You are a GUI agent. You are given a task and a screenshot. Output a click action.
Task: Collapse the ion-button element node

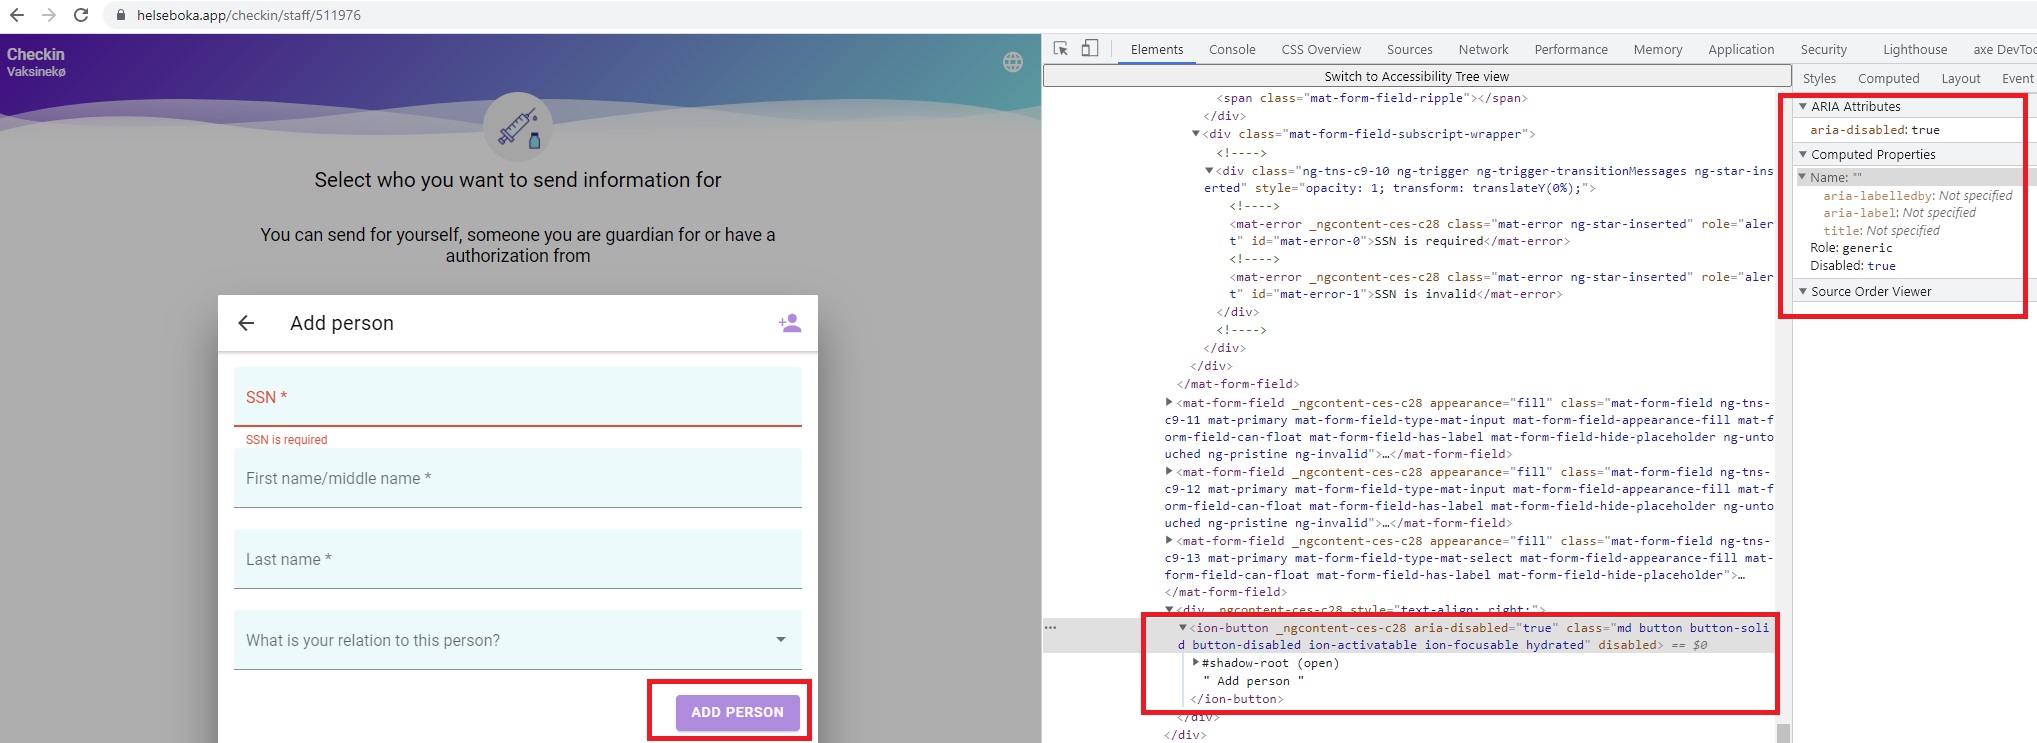click(1183, 628)
